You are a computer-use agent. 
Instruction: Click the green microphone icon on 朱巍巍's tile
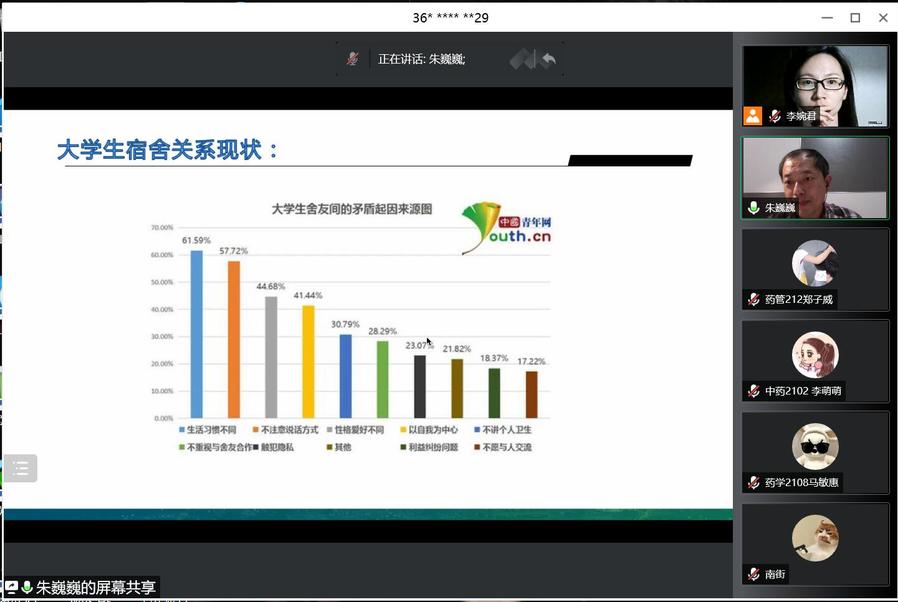click(753, 208)
